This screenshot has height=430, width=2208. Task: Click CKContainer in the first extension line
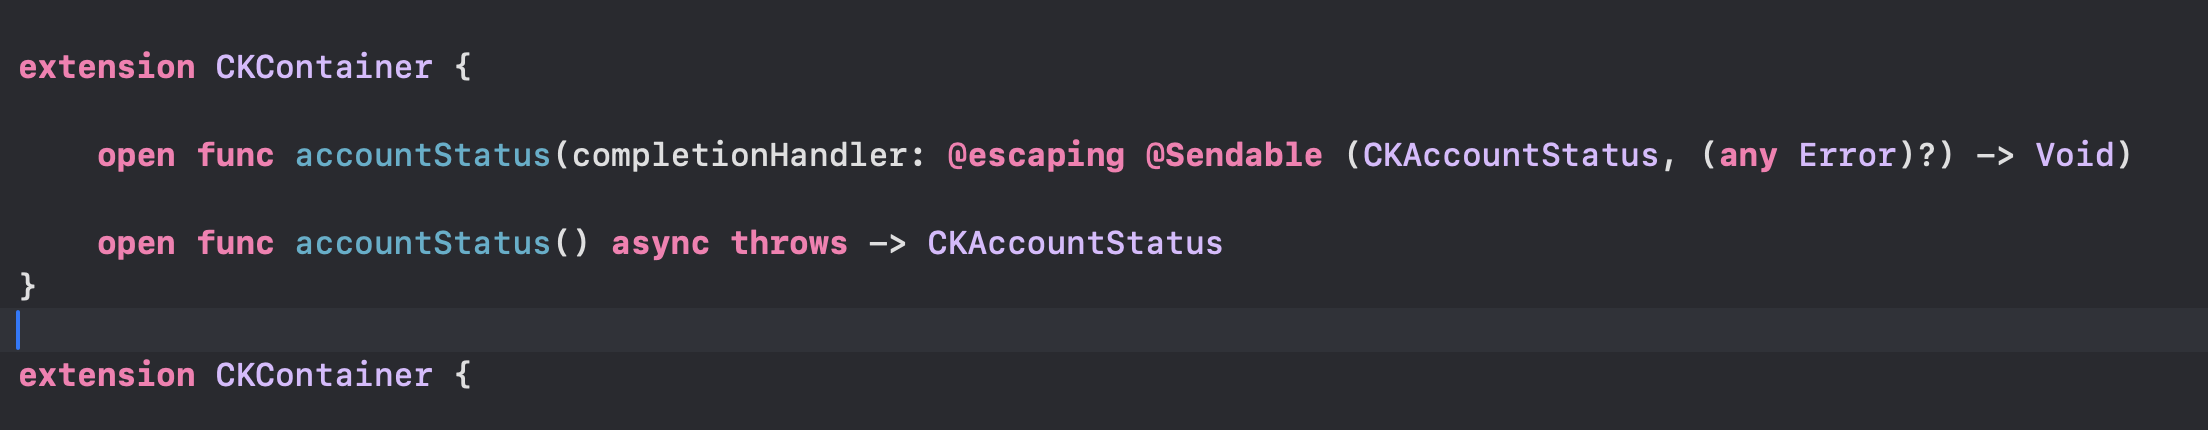[x=324, y=67]
